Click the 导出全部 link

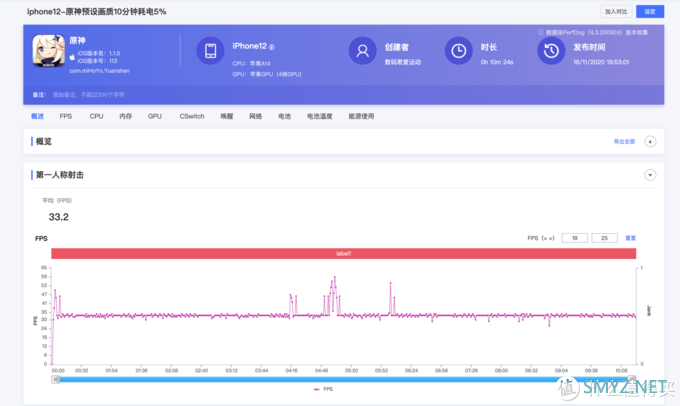tap(624, 141)
